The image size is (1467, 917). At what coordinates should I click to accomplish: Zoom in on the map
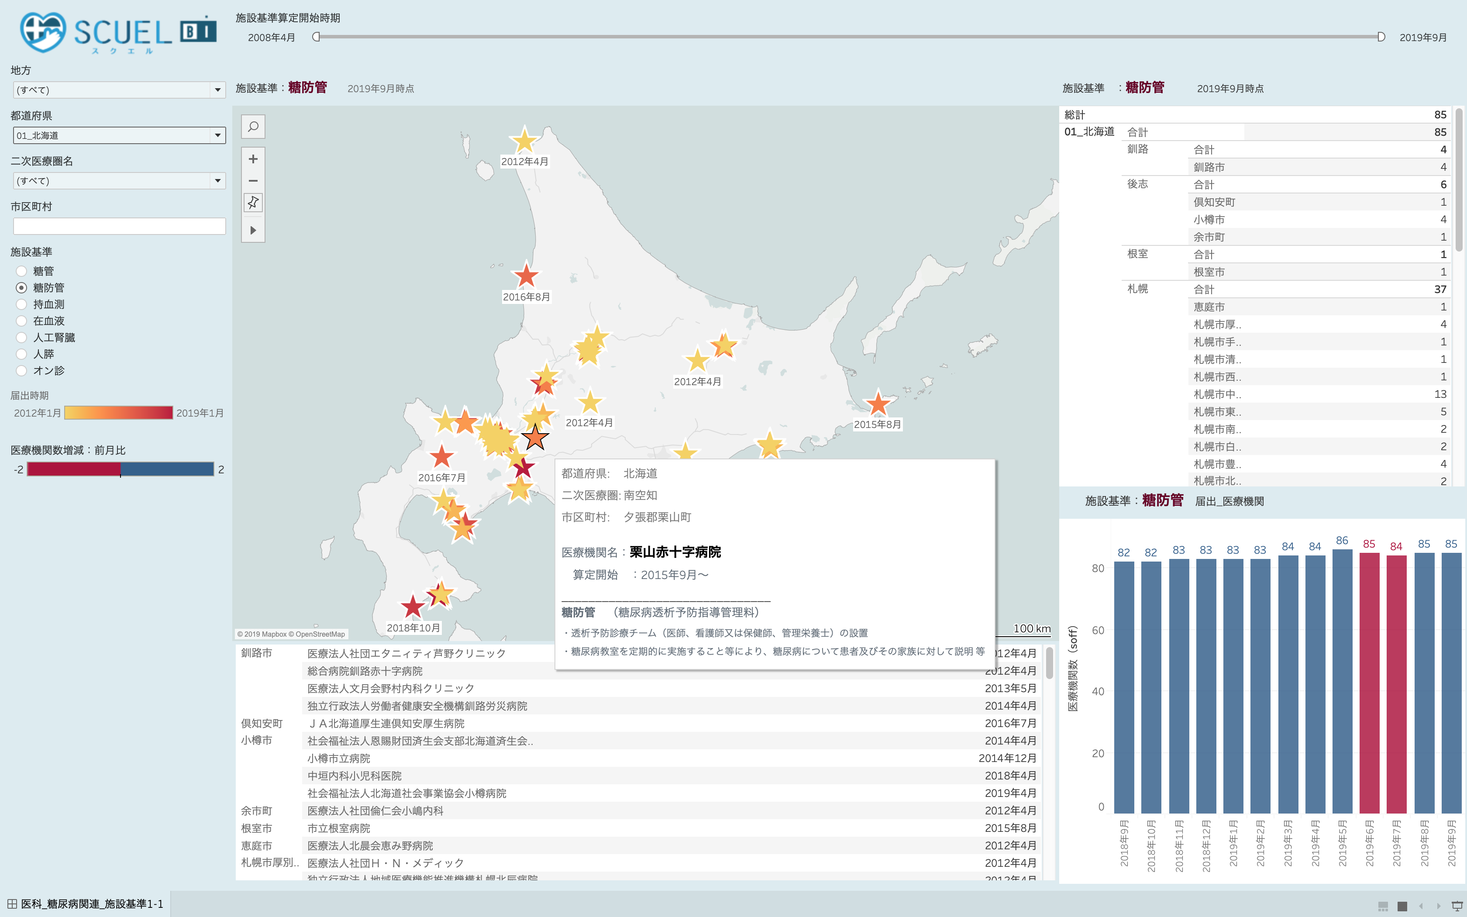coord(253,159)
